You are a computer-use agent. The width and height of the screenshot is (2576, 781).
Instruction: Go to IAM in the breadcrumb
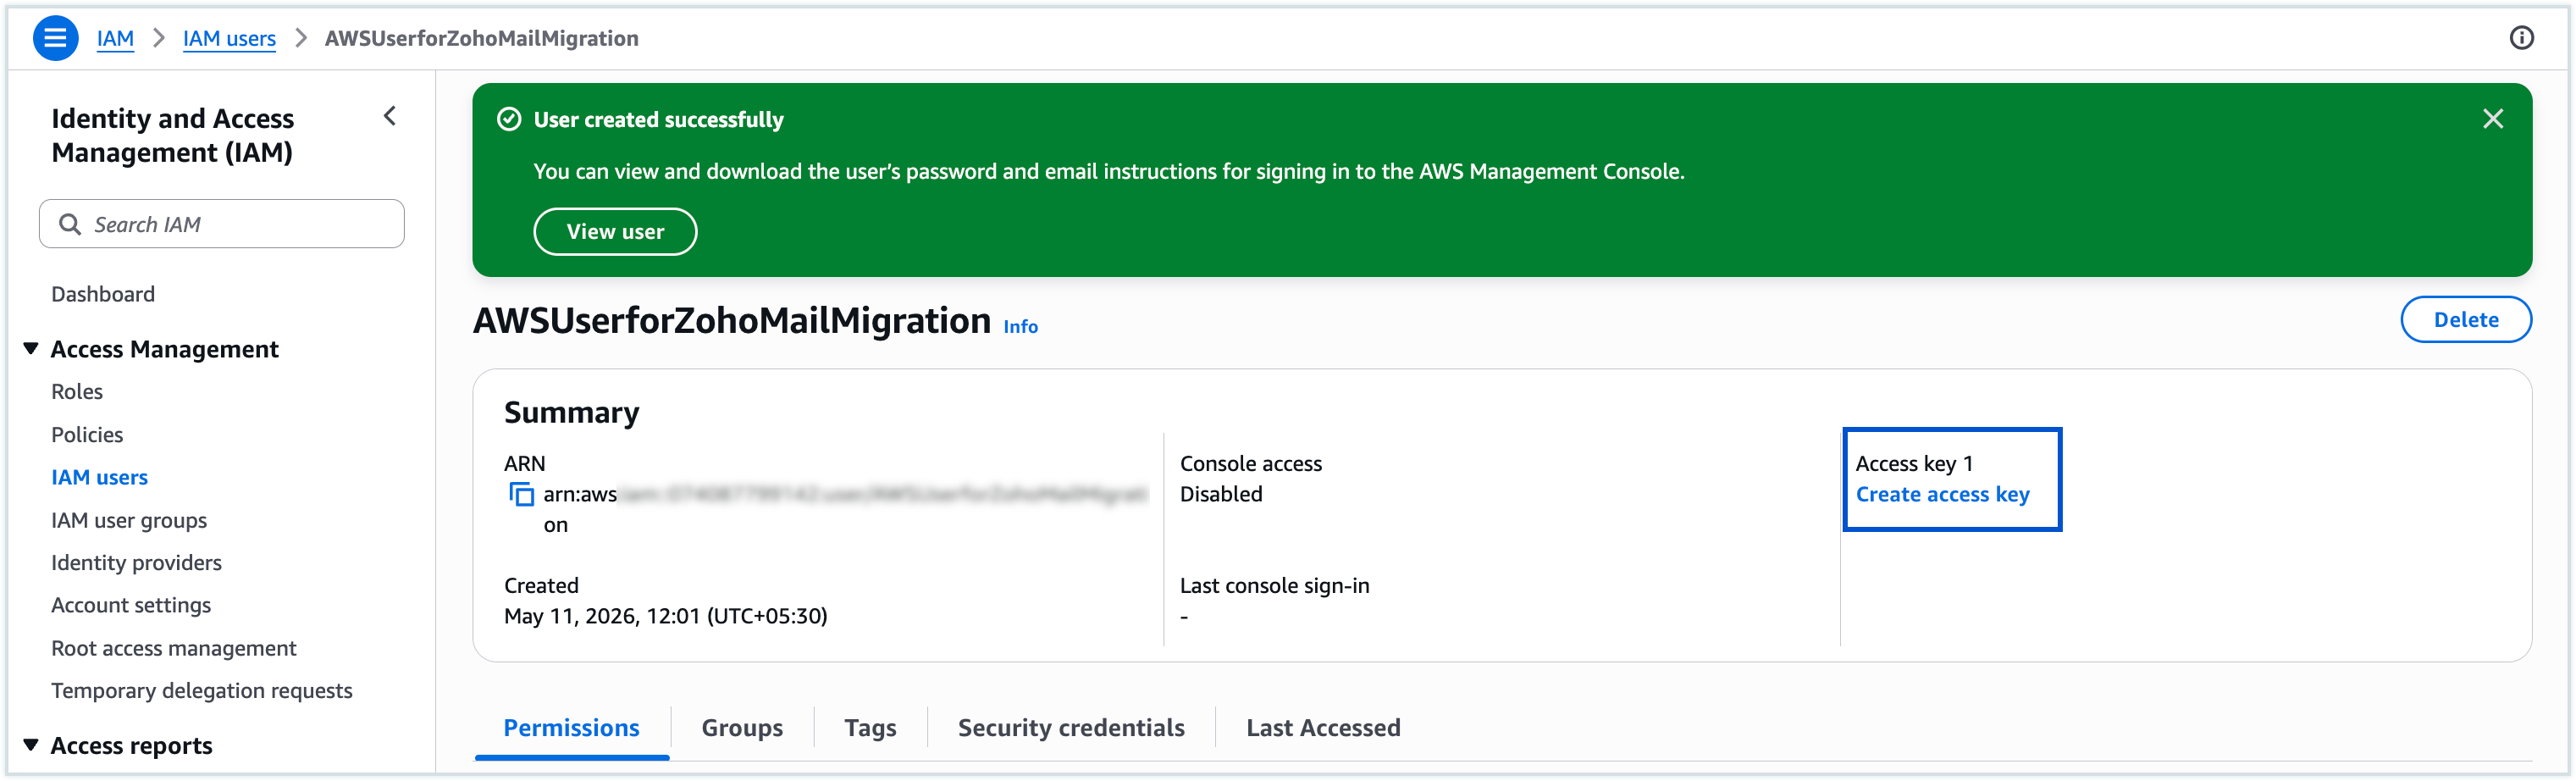coord(115,38)
